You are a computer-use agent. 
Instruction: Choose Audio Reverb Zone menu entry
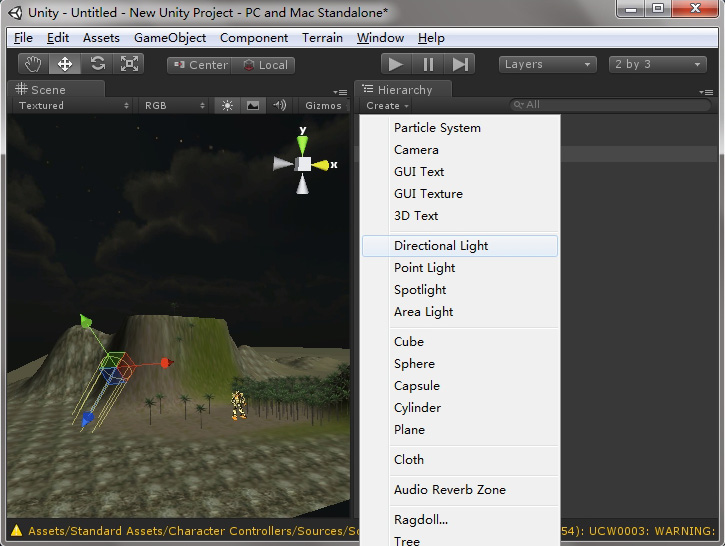pyautogui.click(x=460, y=490)
